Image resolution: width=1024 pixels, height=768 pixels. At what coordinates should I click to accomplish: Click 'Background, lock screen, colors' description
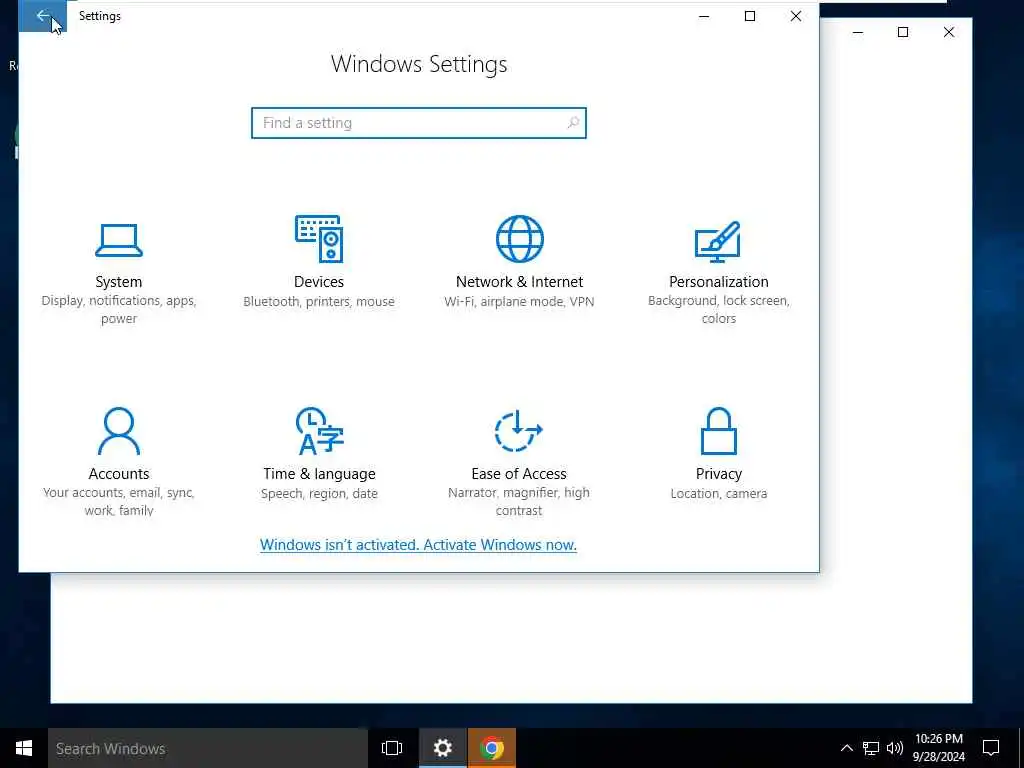click(718, 310)
